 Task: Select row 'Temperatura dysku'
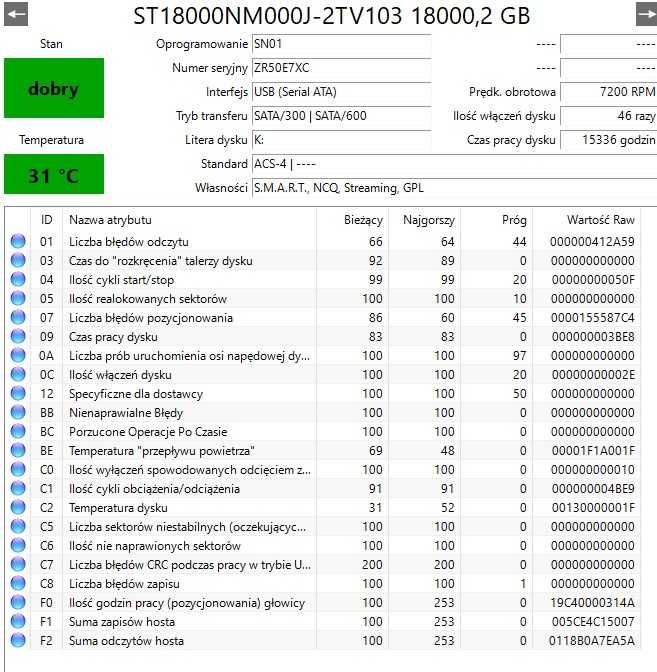[x=323, y=507]
